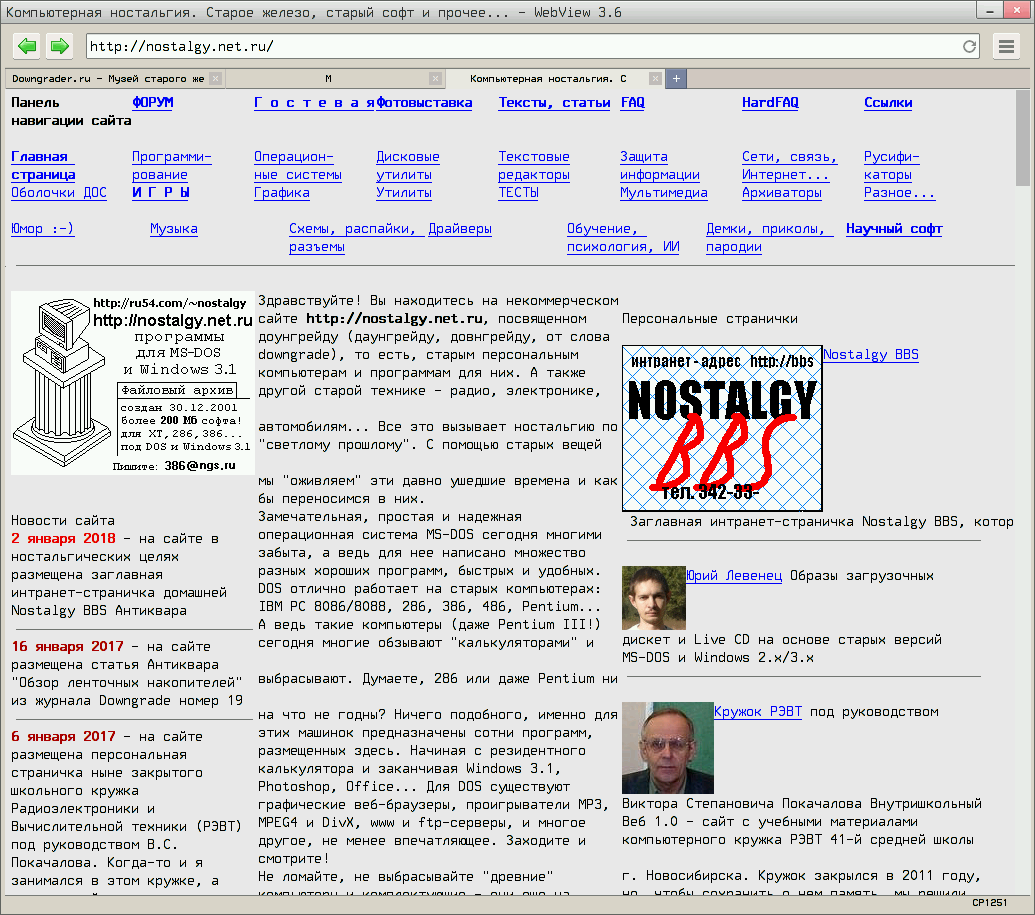
Task: Open a new tab with the plus icon
Action: (675, 77)
